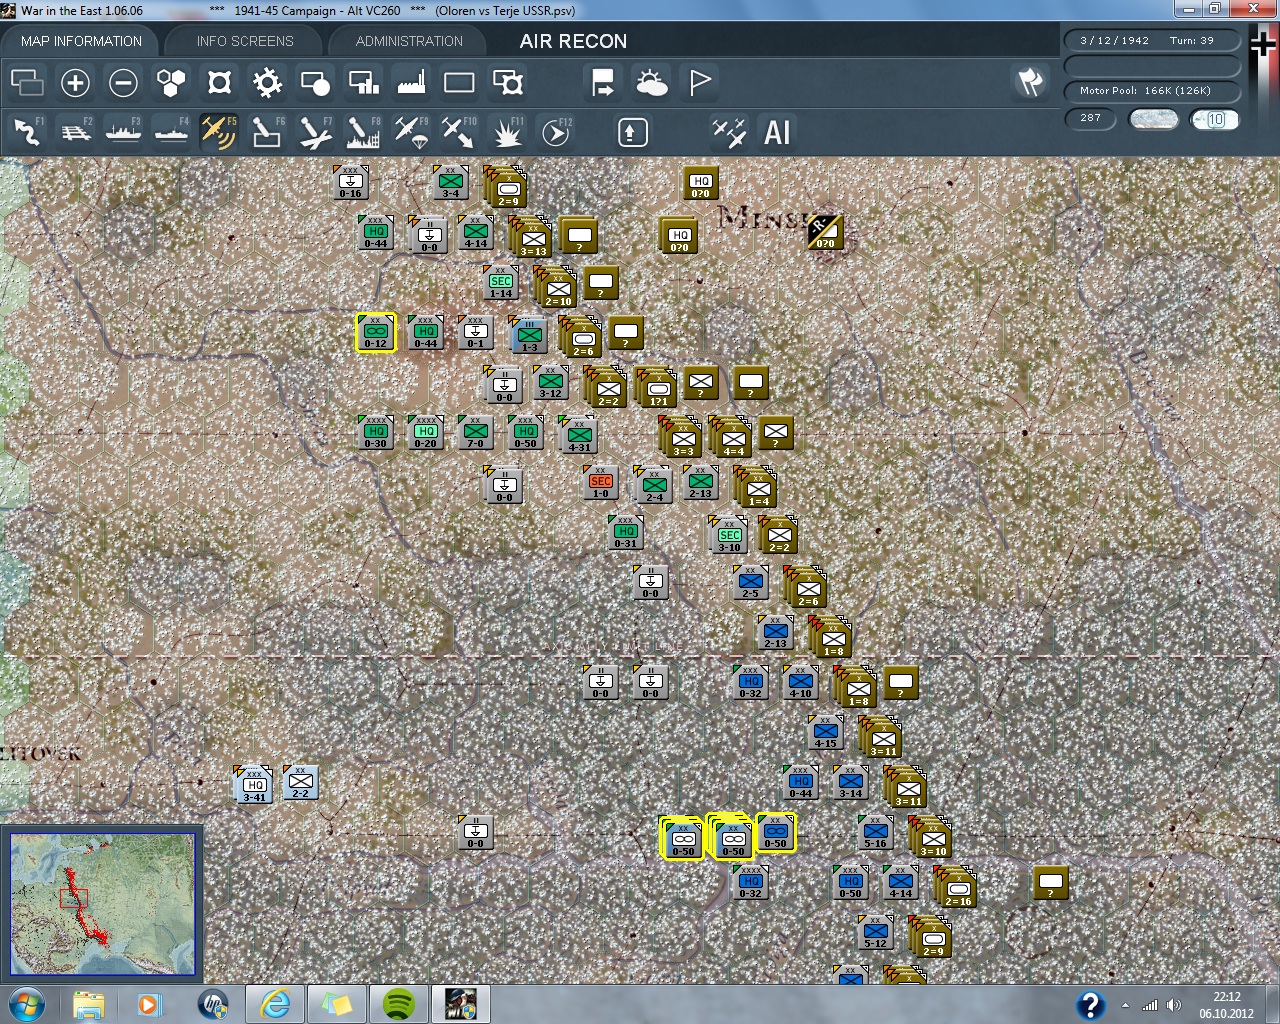Viewport: 1280px width, 1024px height.
Task: Click the AI button in the toolbar
Action: 777,132
